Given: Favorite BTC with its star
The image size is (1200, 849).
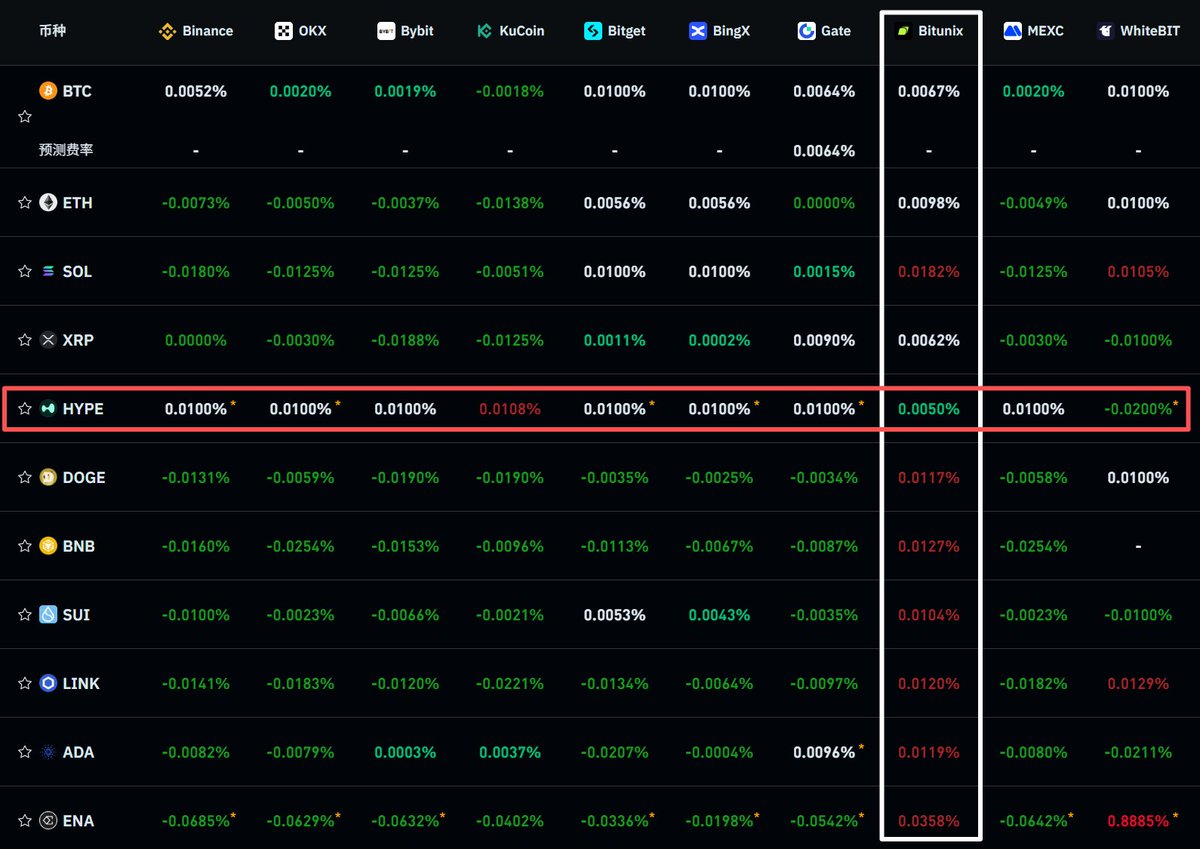Looking at the screenshot, I should 25,117.
